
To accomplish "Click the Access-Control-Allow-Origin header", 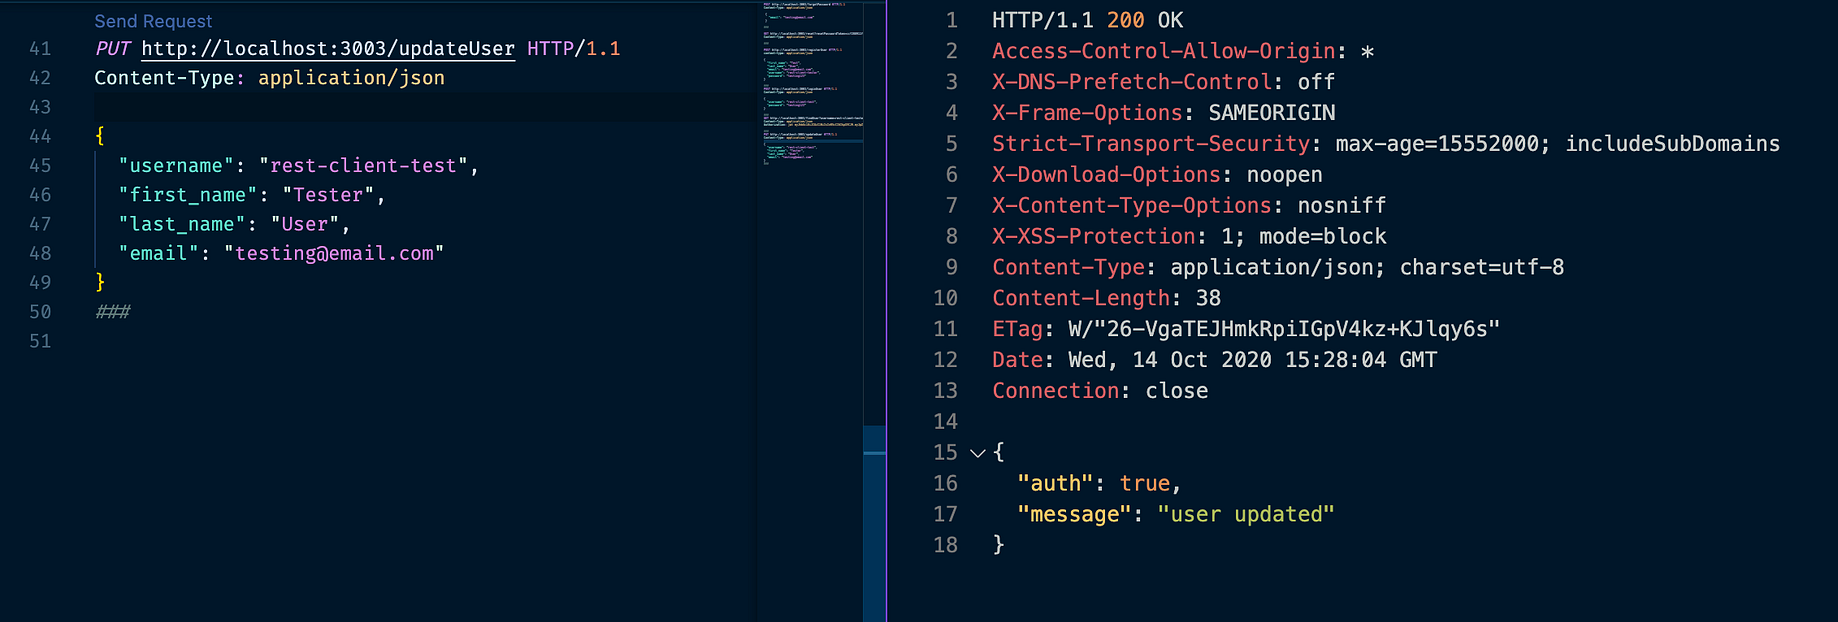I will click(x=1183, y=51).
